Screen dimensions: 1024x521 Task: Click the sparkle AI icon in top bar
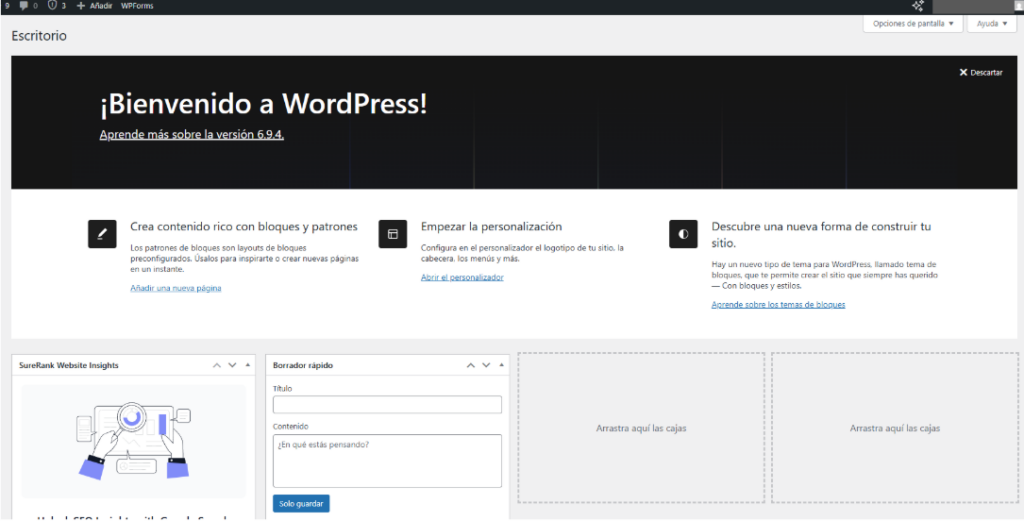(x=917, y=6)
